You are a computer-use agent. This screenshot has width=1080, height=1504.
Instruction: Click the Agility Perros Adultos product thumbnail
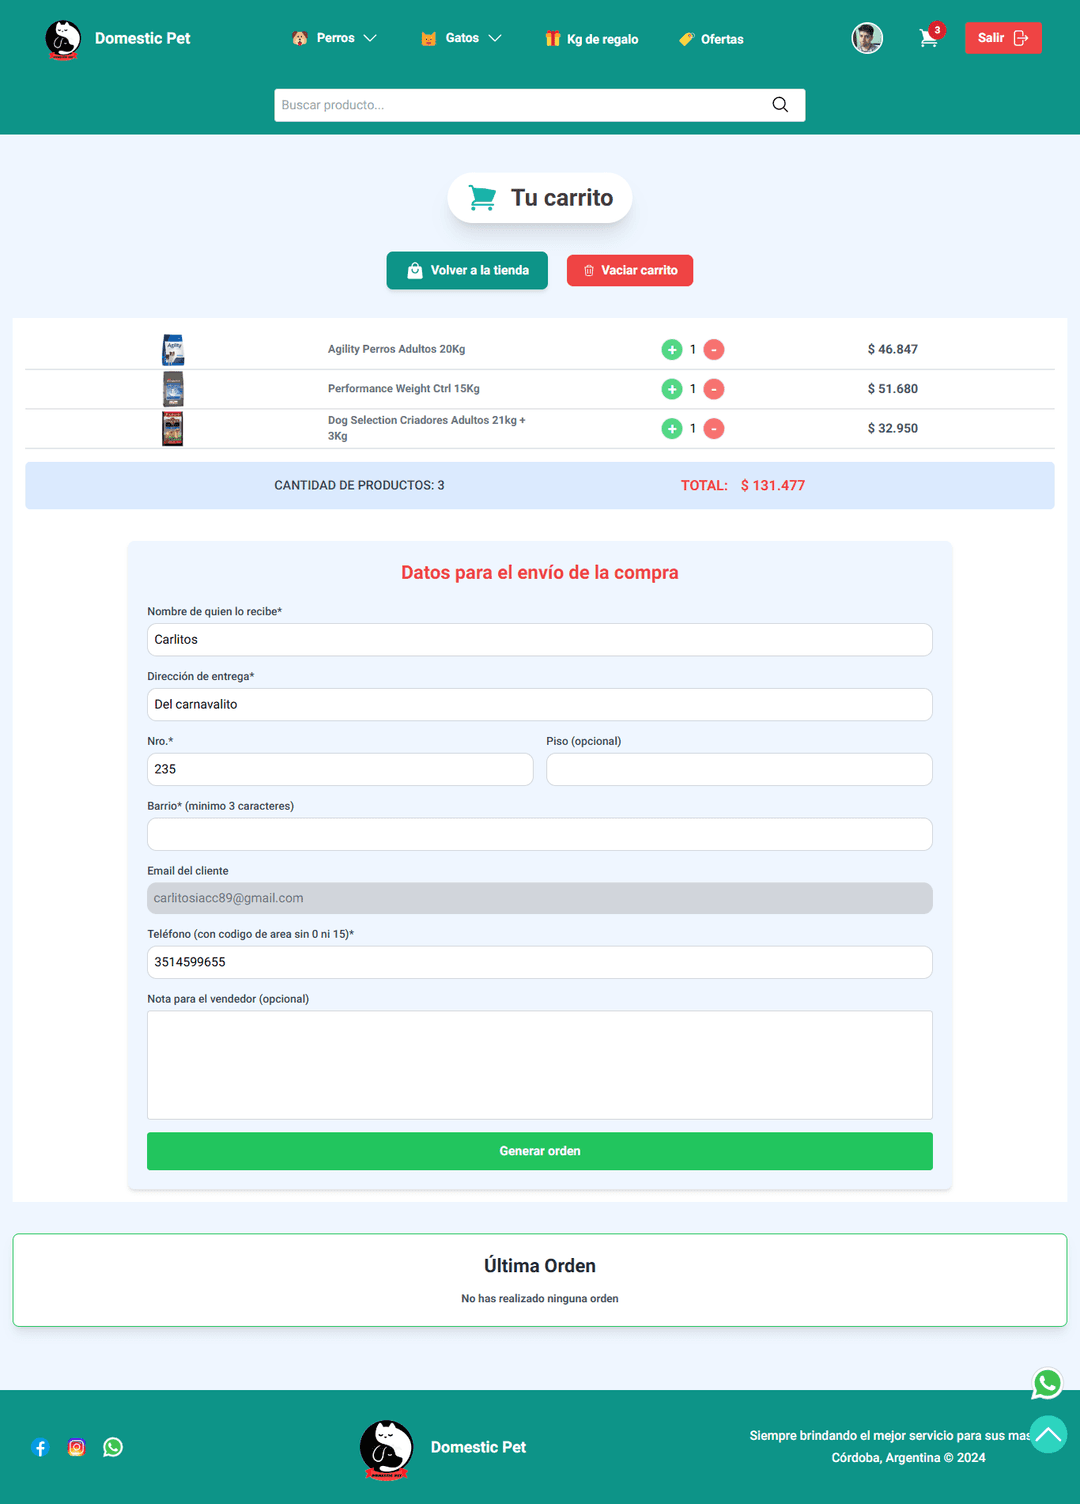(x=173, y=349)
